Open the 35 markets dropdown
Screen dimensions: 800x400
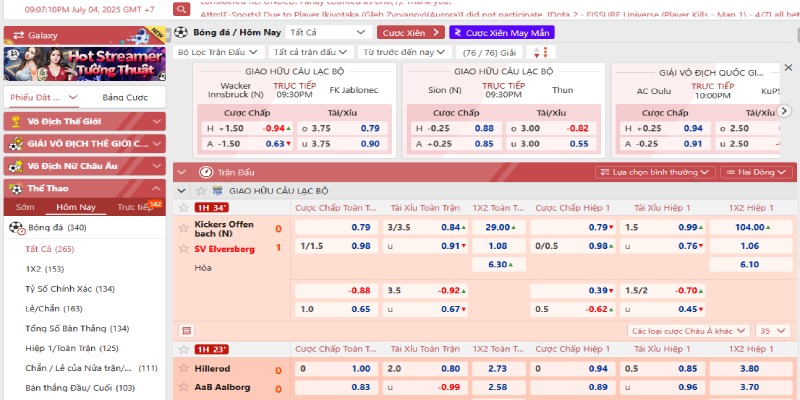click(772, 331)
